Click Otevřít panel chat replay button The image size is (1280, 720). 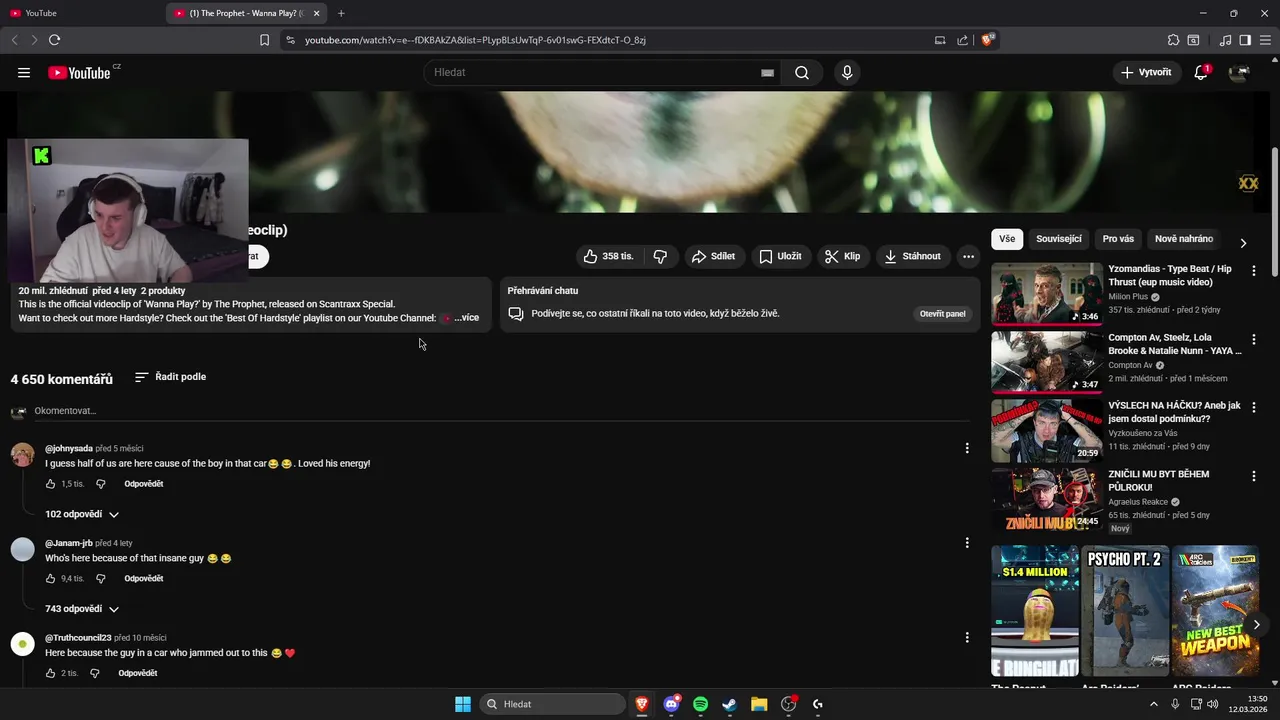(x=943, y=314)
